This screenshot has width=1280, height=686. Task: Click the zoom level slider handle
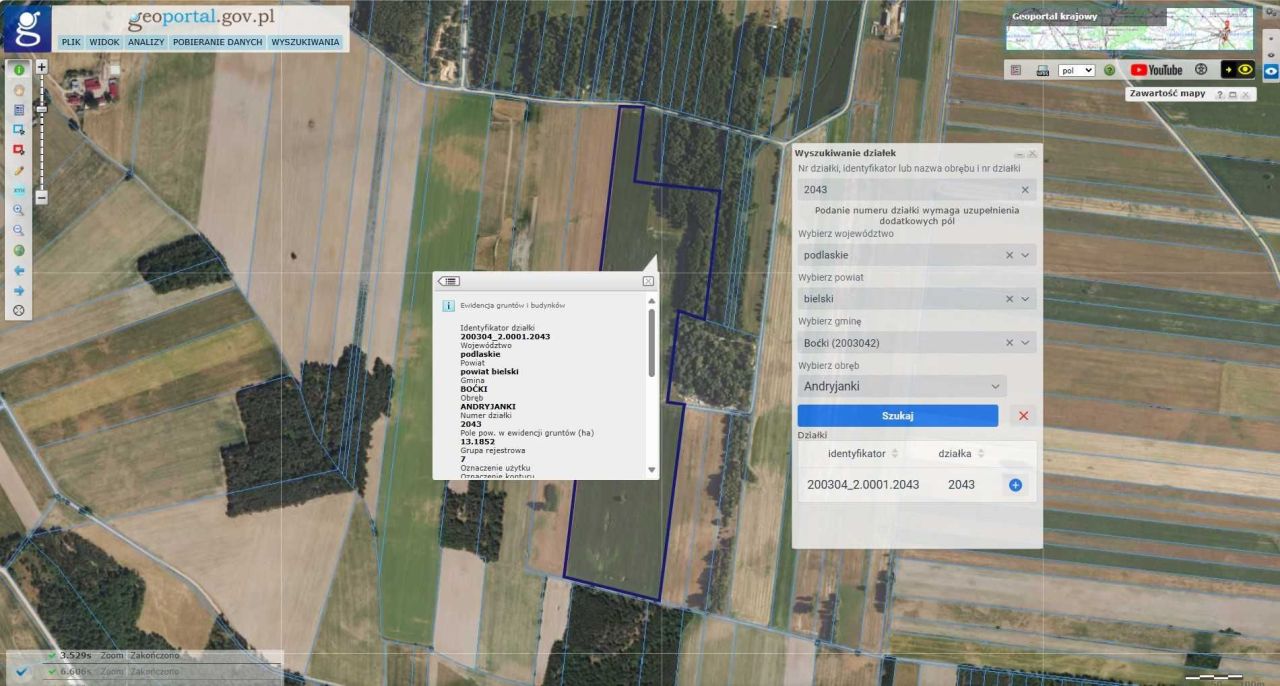tap(41, 109)
